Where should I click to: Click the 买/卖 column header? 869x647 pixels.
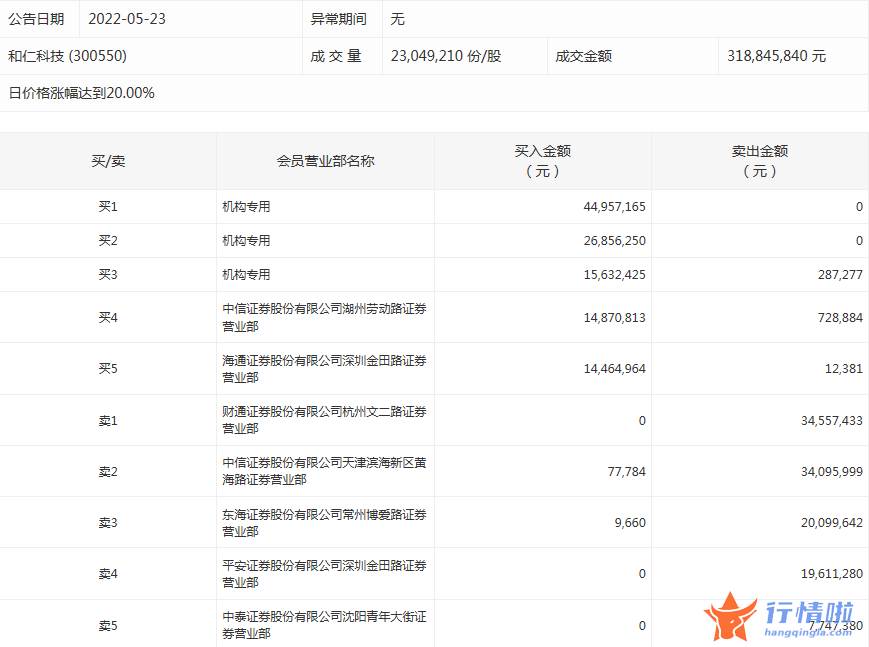[108, 161]
